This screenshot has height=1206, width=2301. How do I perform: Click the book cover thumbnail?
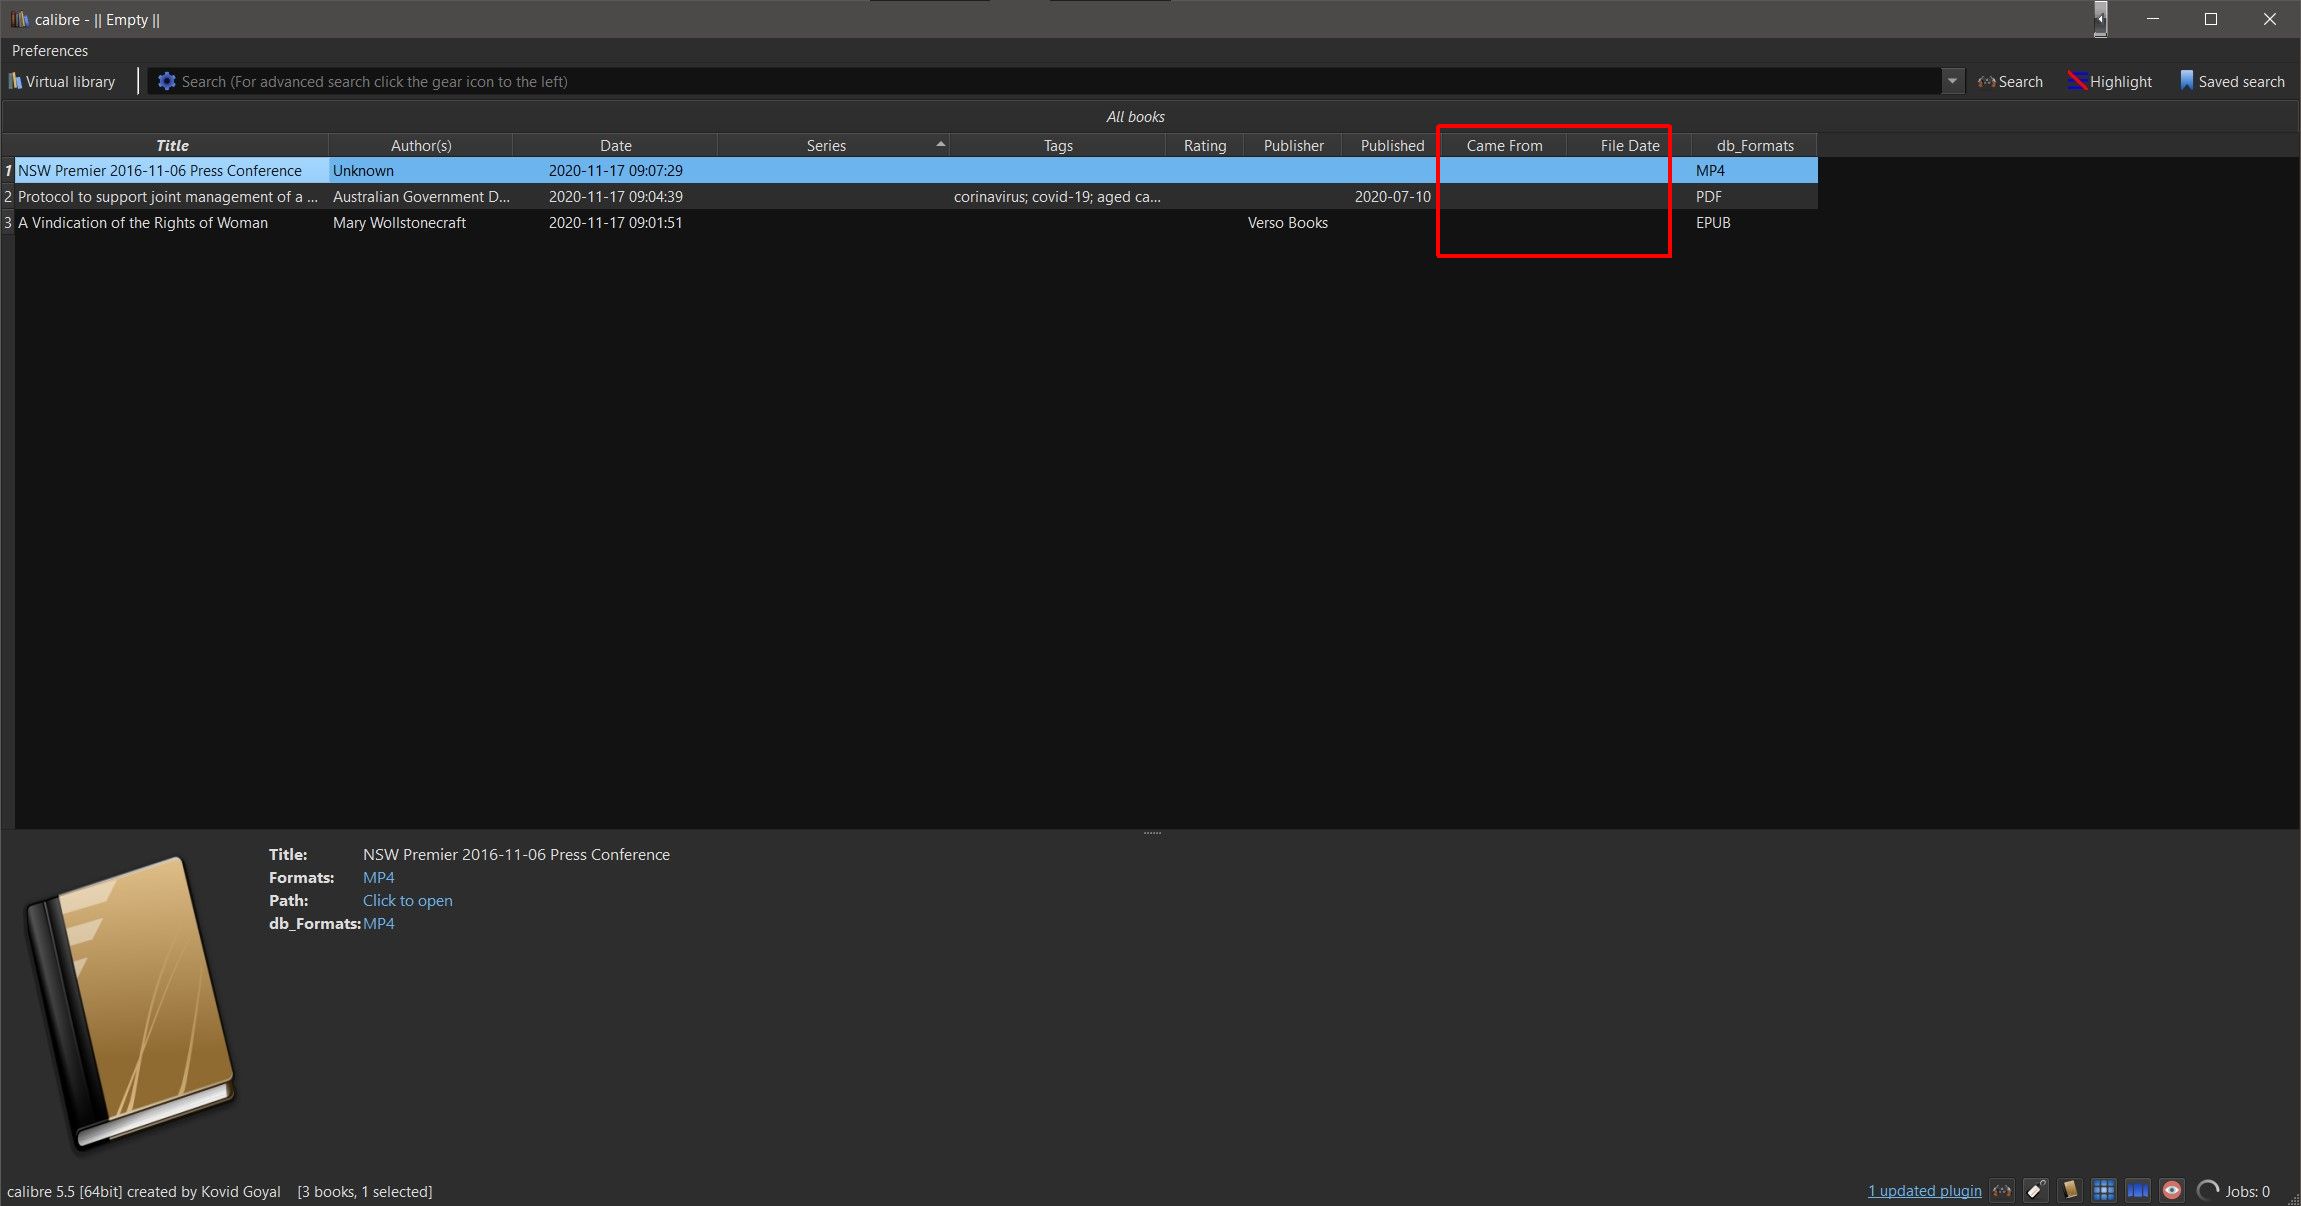pyautogui.click(x=130, y=1000)
